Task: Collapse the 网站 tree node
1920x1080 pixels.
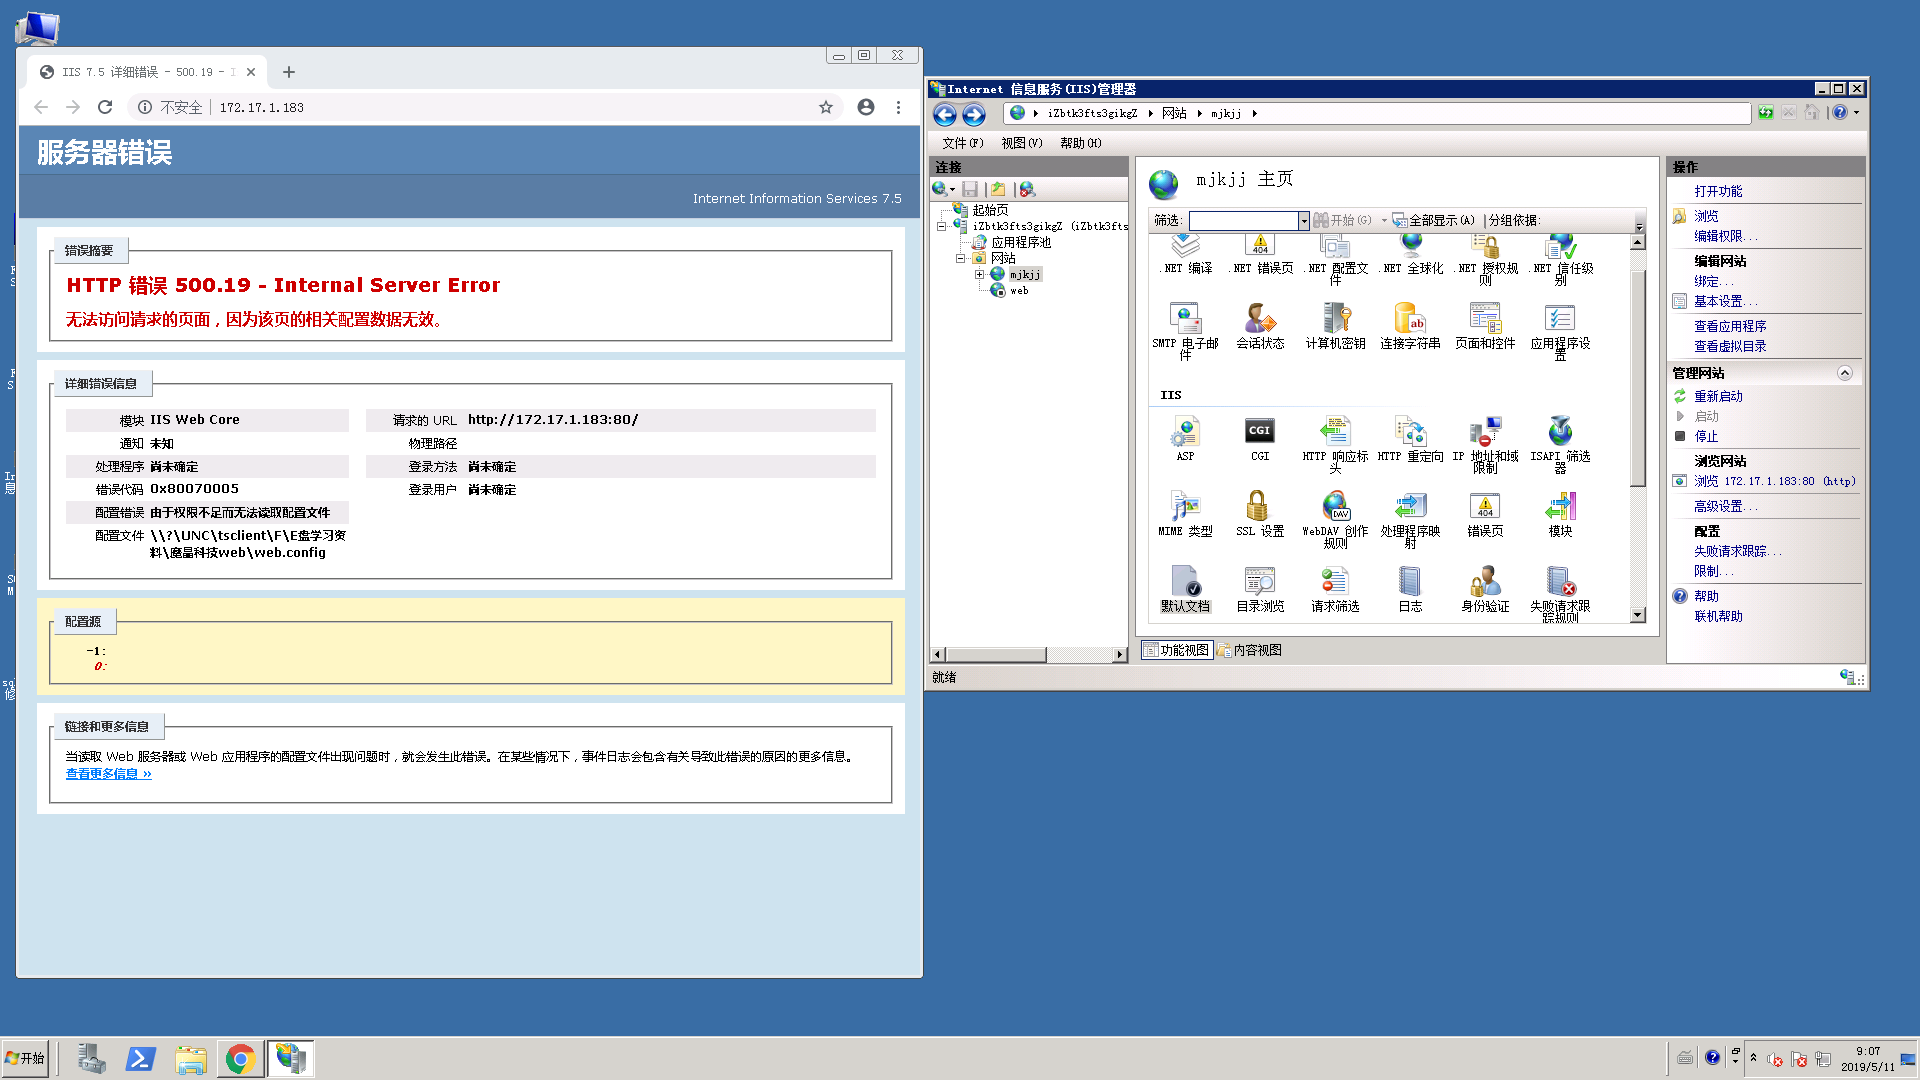Action: point(960,258)
